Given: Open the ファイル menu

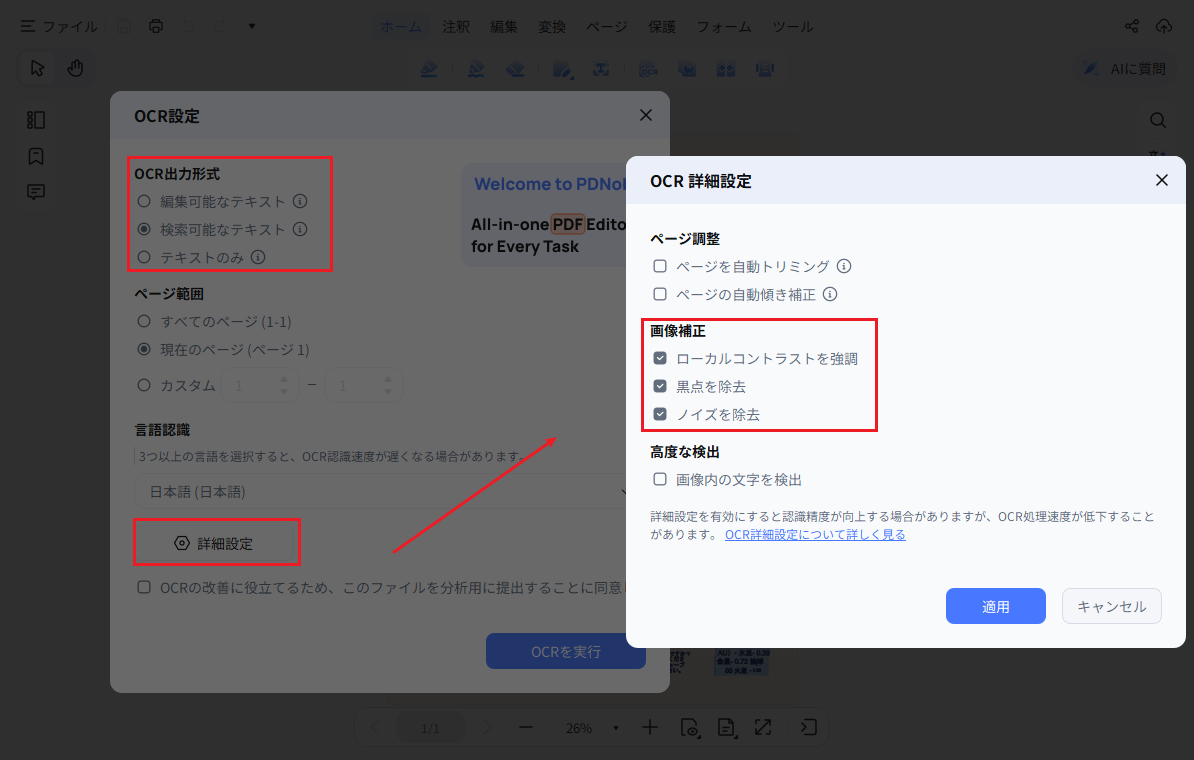Looking at the screenshot, I should 59,27.
